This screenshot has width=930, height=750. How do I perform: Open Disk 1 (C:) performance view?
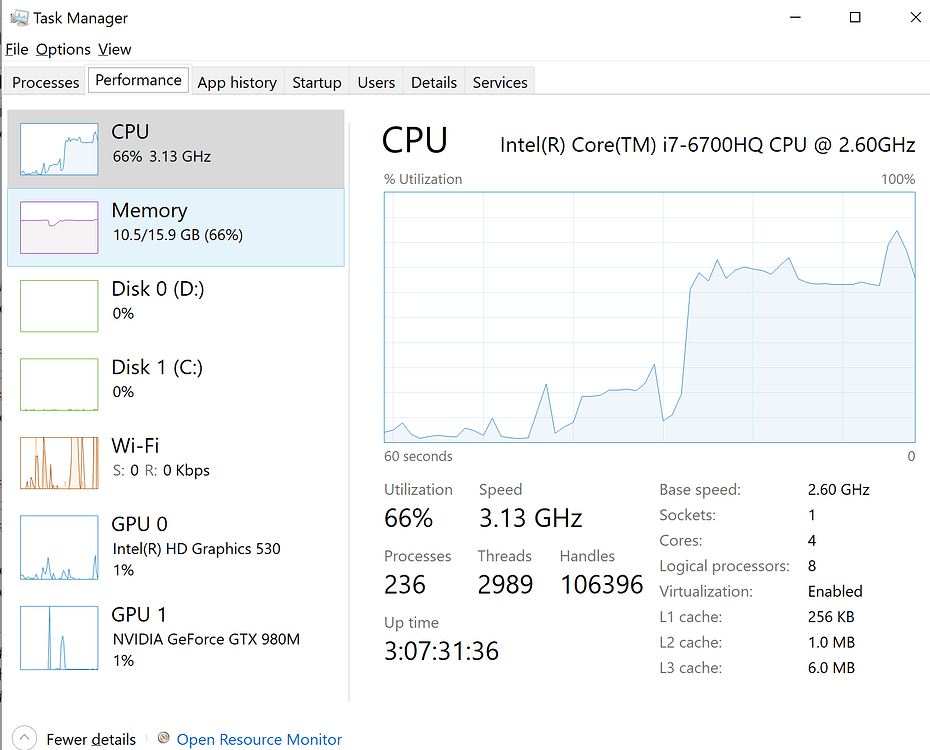point(158,378)
